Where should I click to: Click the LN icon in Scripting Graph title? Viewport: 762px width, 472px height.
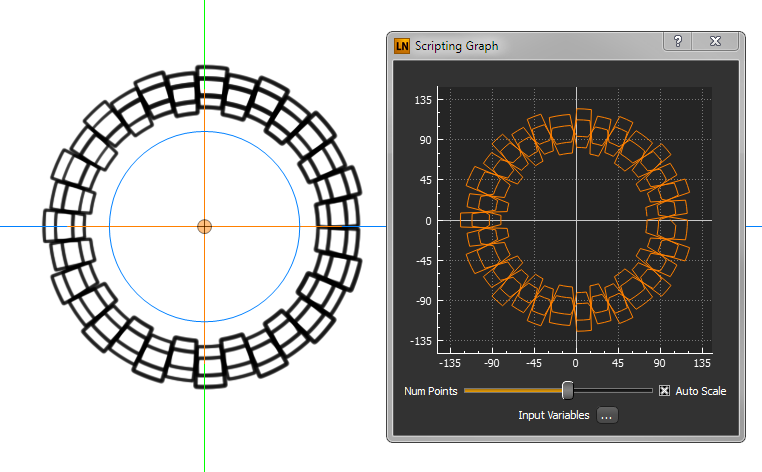tap(402, 46)
